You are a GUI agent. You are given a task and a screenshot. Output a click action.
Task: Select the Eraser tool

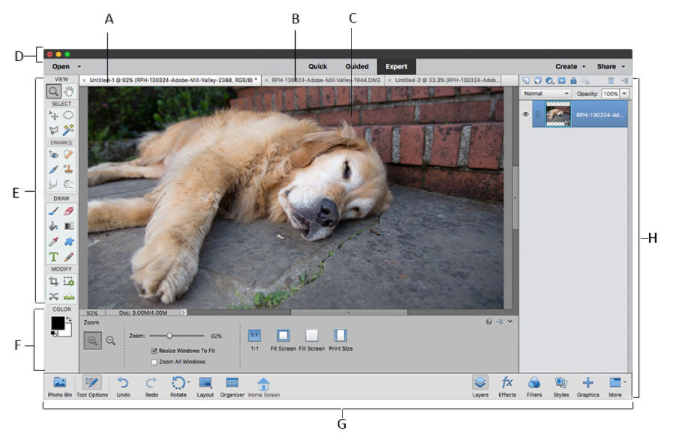69,211
